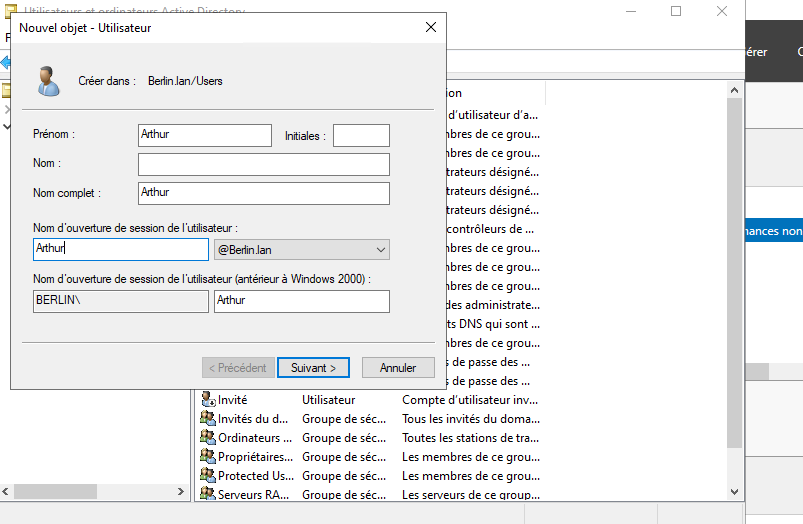Screen dimensions: 803x524
Task: Focus the user logon name field
Action: (121, 249)
